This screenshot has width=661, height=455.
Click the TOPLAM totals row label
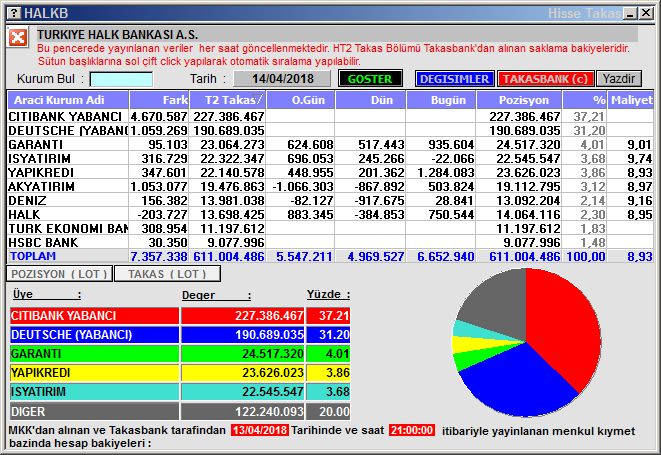point(33,256)
